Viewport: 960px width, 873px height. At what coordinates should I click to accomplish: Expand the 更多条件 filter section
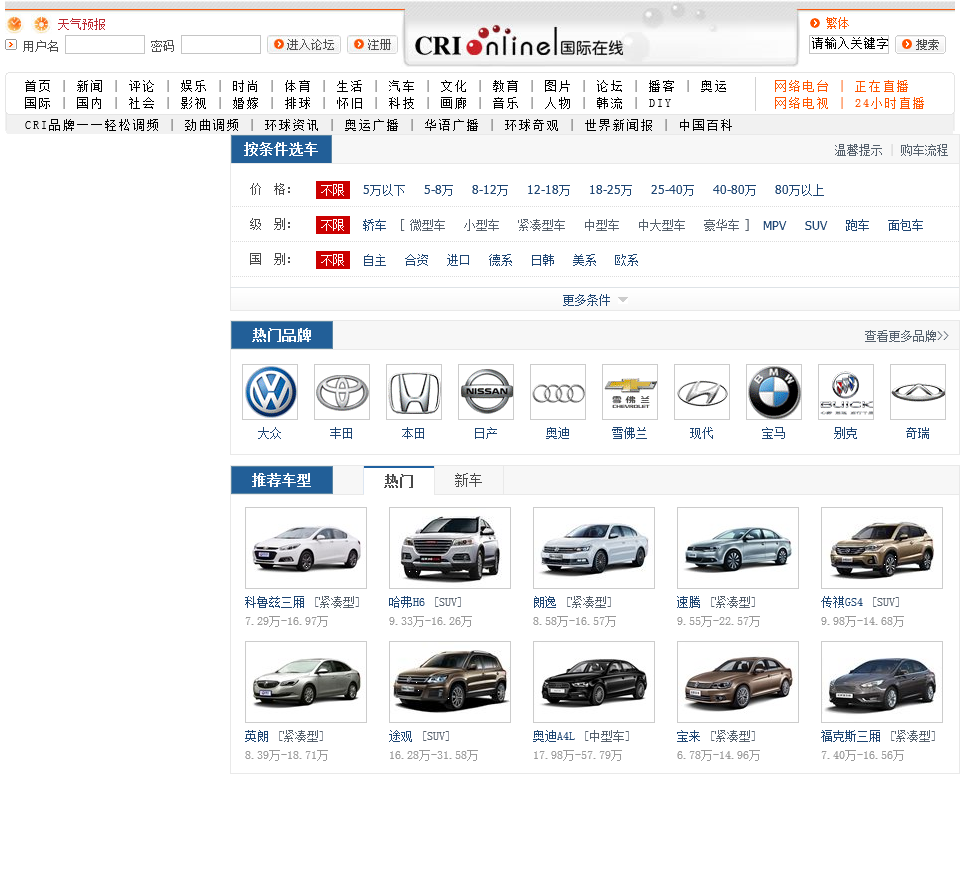[594, 300]
